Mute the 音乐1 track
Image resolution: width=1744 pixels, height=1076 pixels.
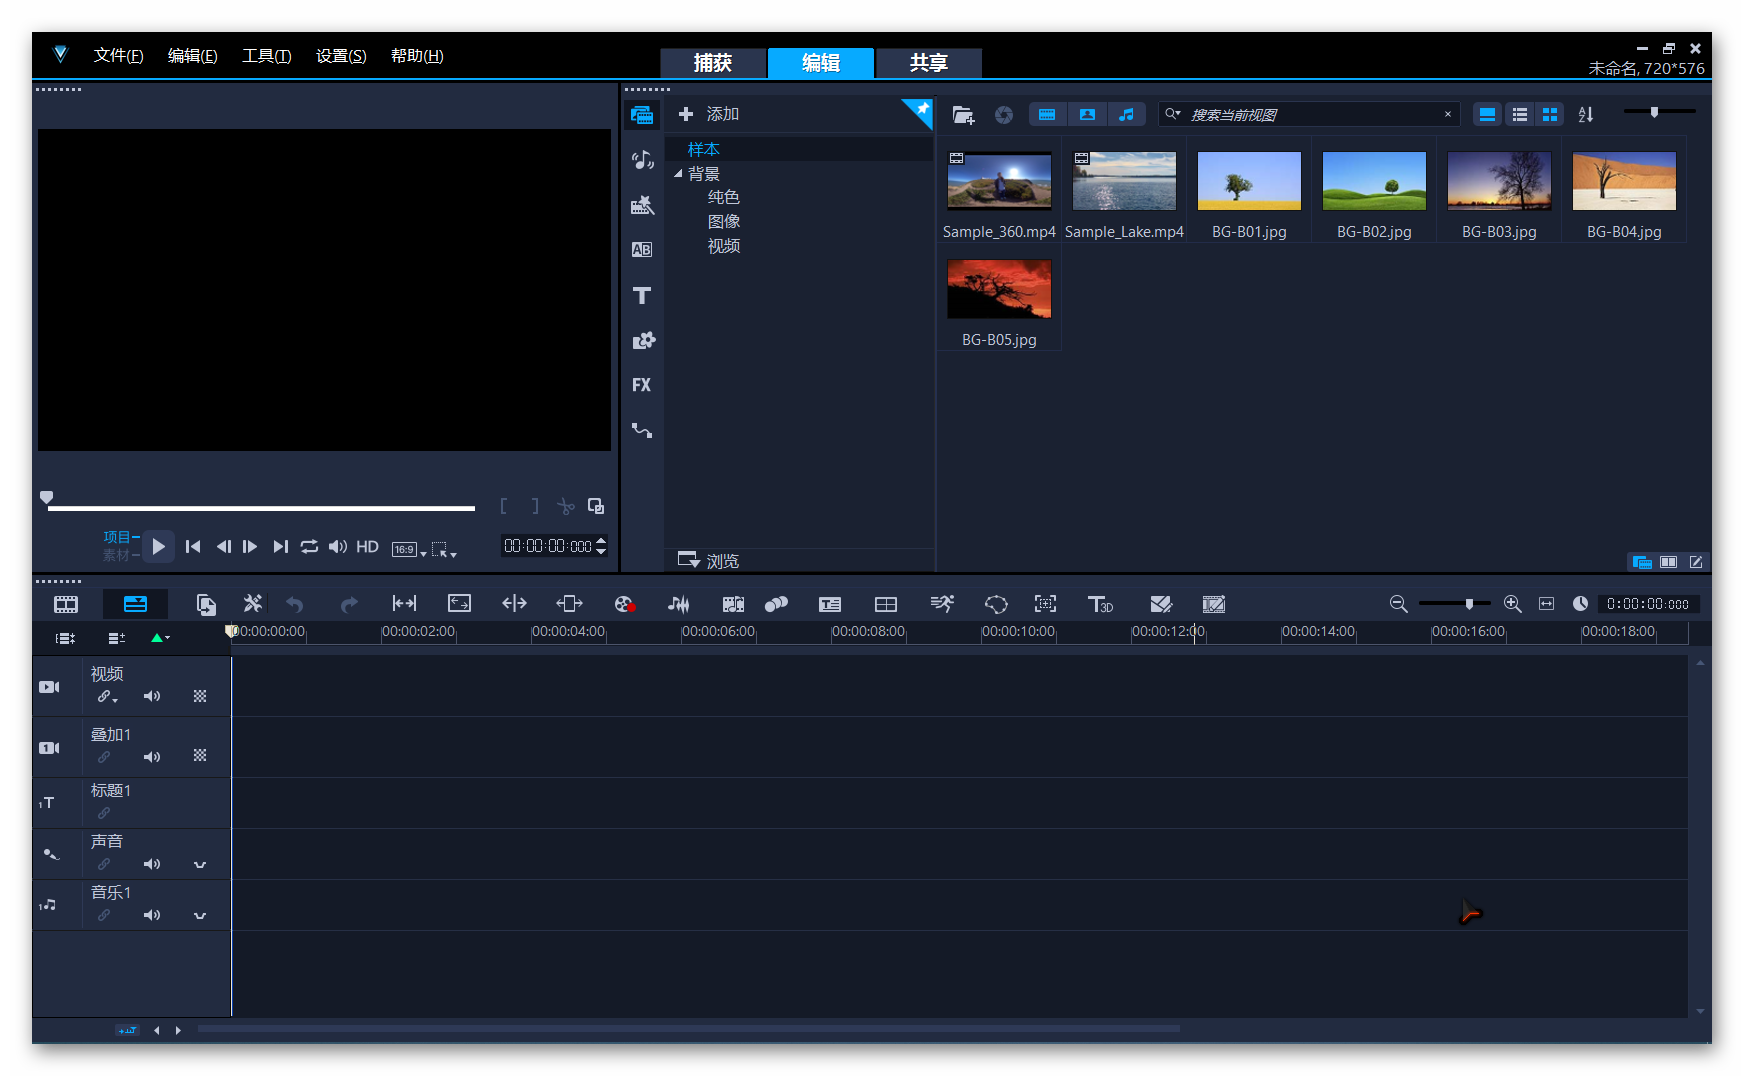coord(152,915)
